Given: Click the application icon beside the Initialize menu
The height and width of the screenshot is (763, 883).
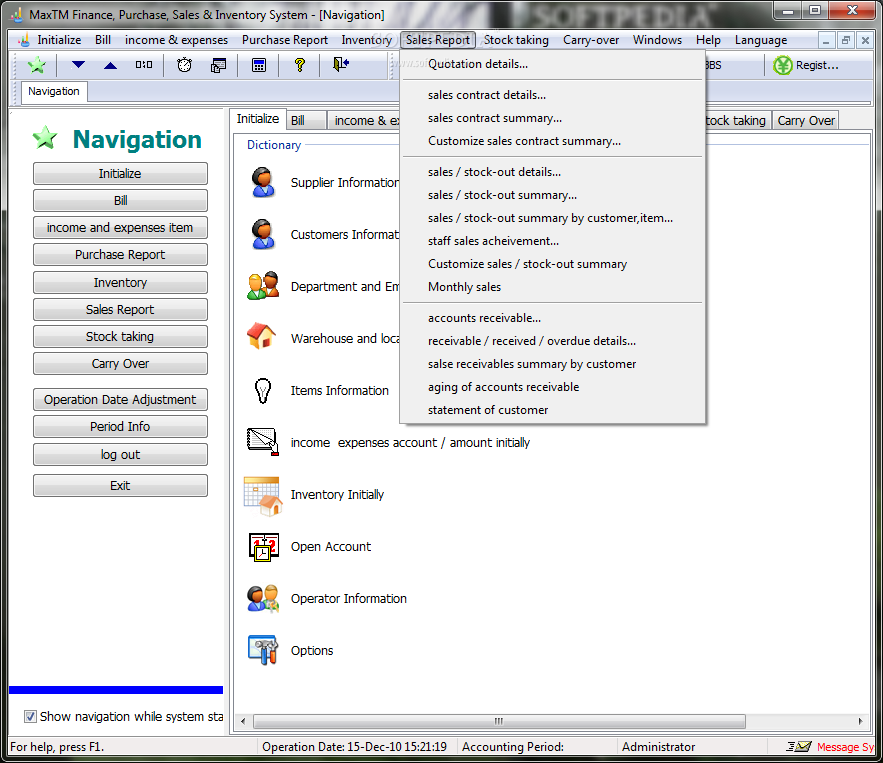Looking at the screenshot, I should pos(24,40).
